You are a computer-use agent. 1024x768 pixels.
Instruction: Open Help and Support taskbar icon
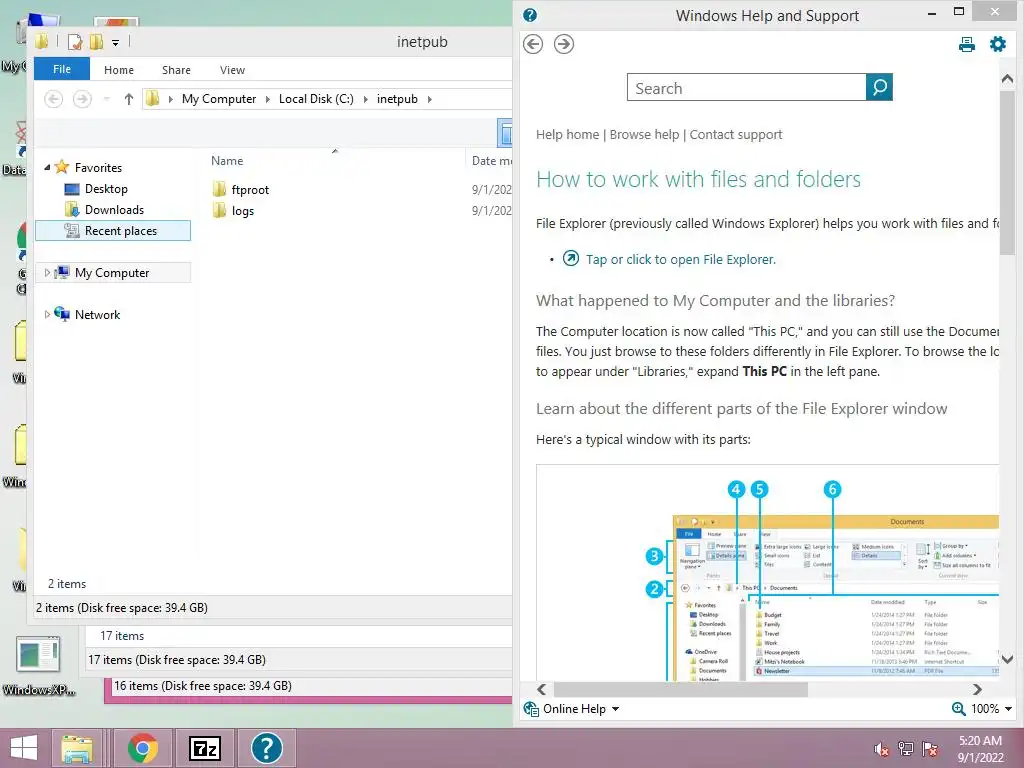266,748
